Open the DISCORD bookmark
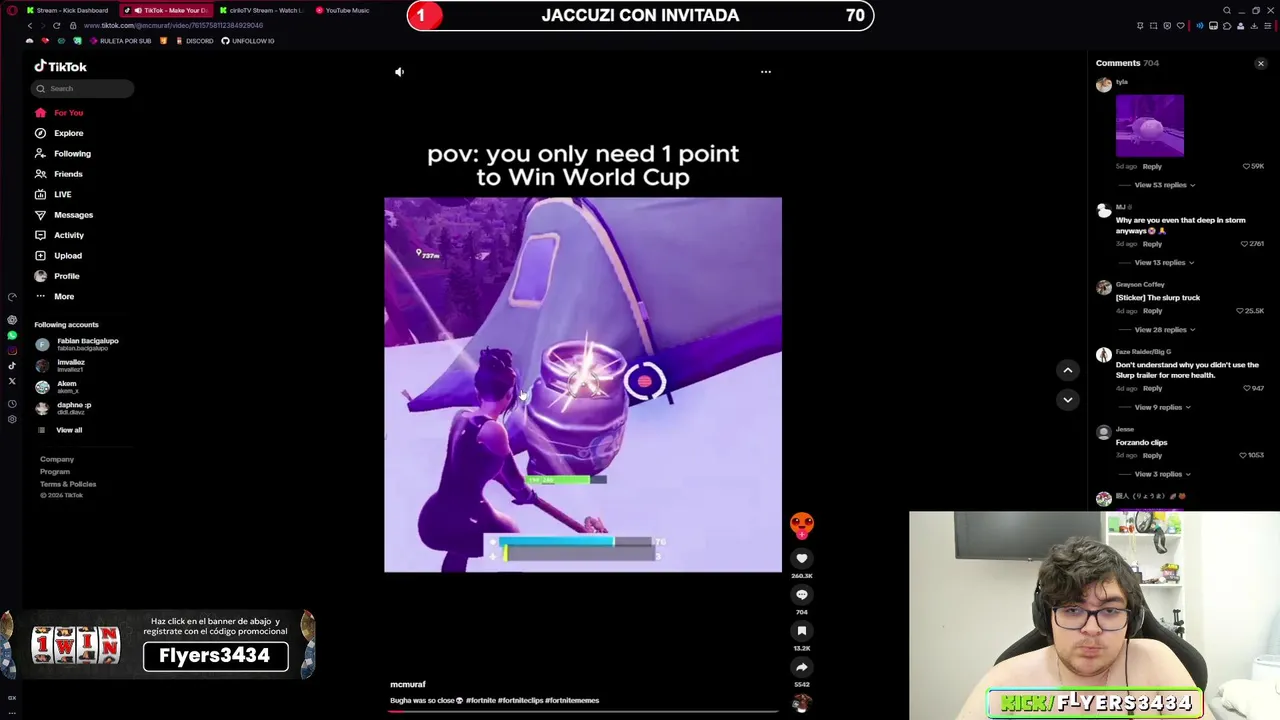The height and width of the screenshot is (720, 1280). coord(194,41)
